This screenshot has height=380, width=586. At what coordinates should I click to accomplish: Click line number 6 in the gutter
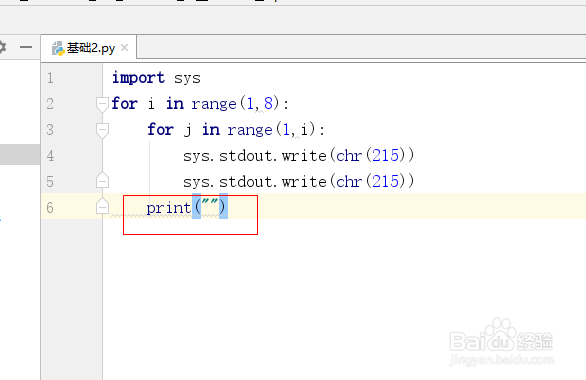tap(50, 208)
